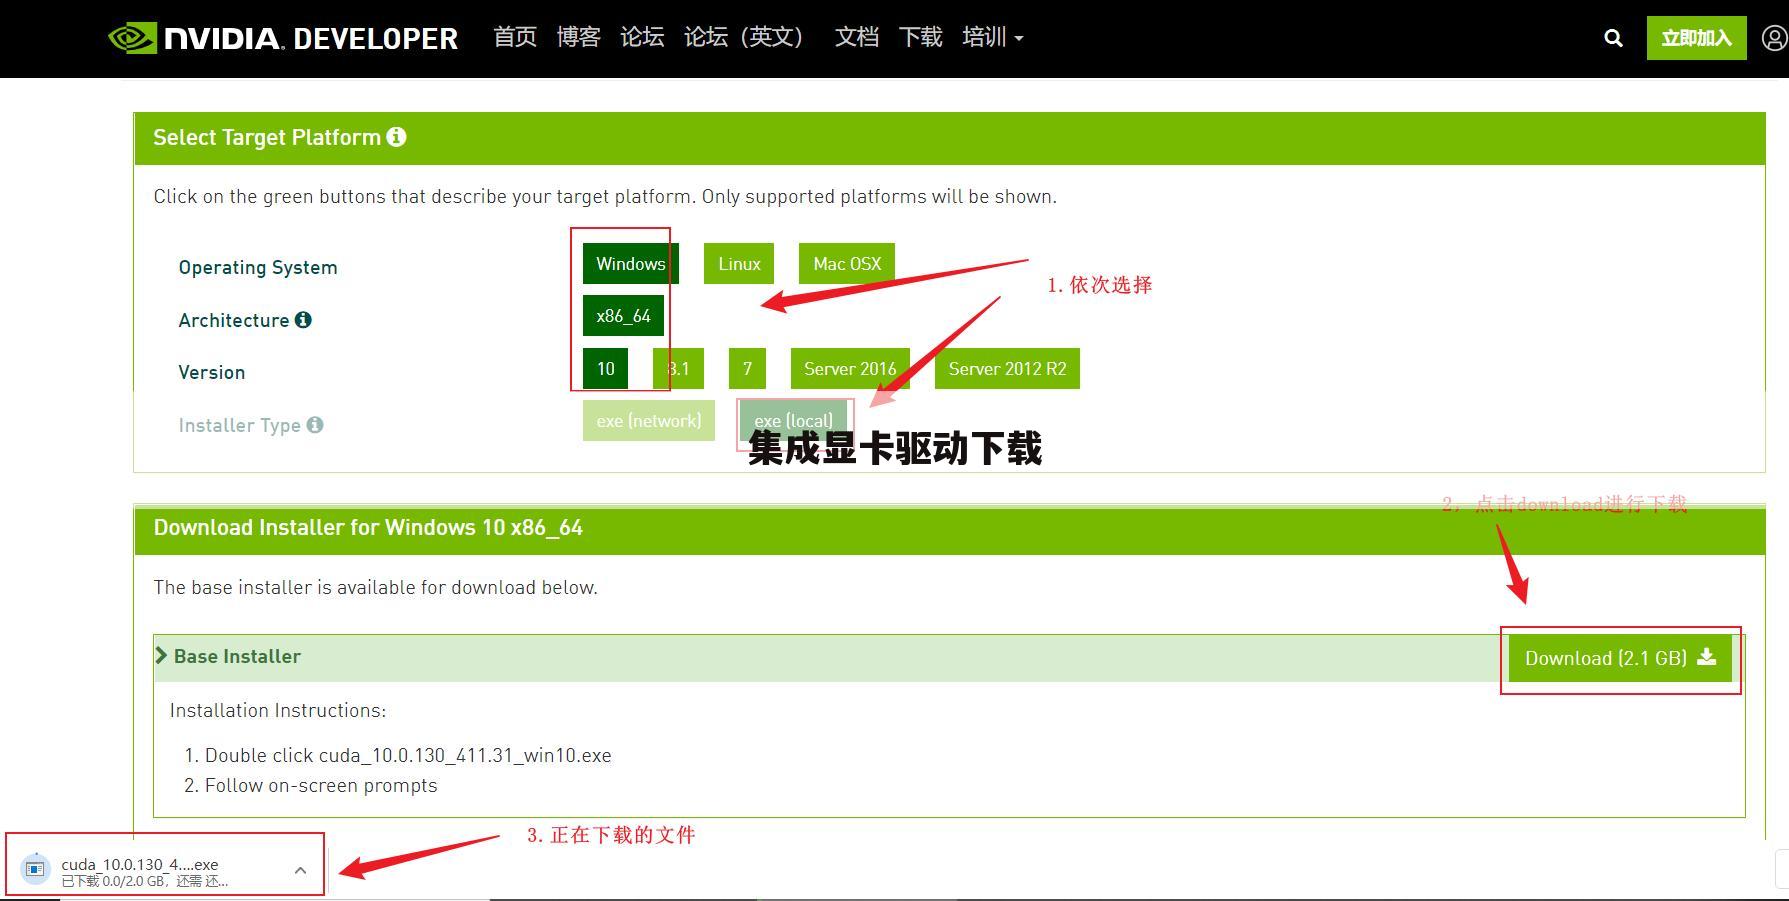Open 文档 navigation item
This screenshot has width=1789, height=901.
click(x=857, y=38)
